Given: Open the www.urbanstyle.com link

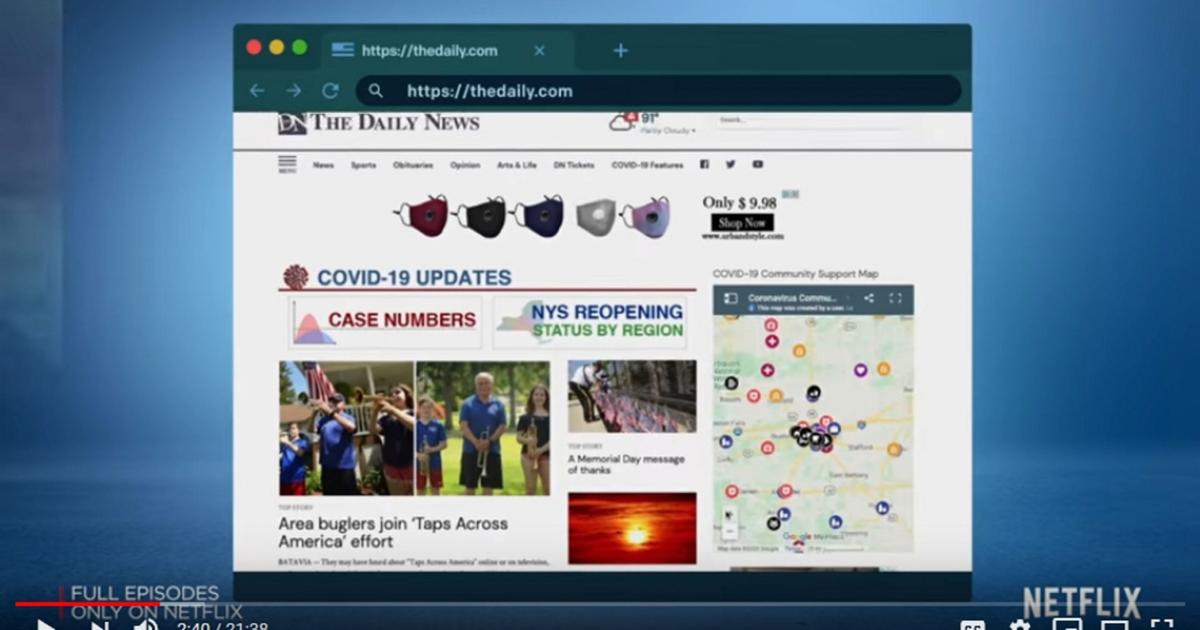Looking at the screenshot, I should 742,236.
